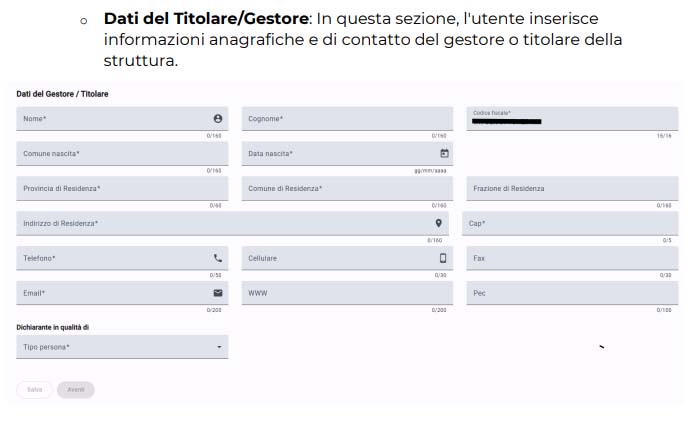Click into Provincia di Residenza field
The width and height of the screenshot is (695, 422).
(122, 188)
